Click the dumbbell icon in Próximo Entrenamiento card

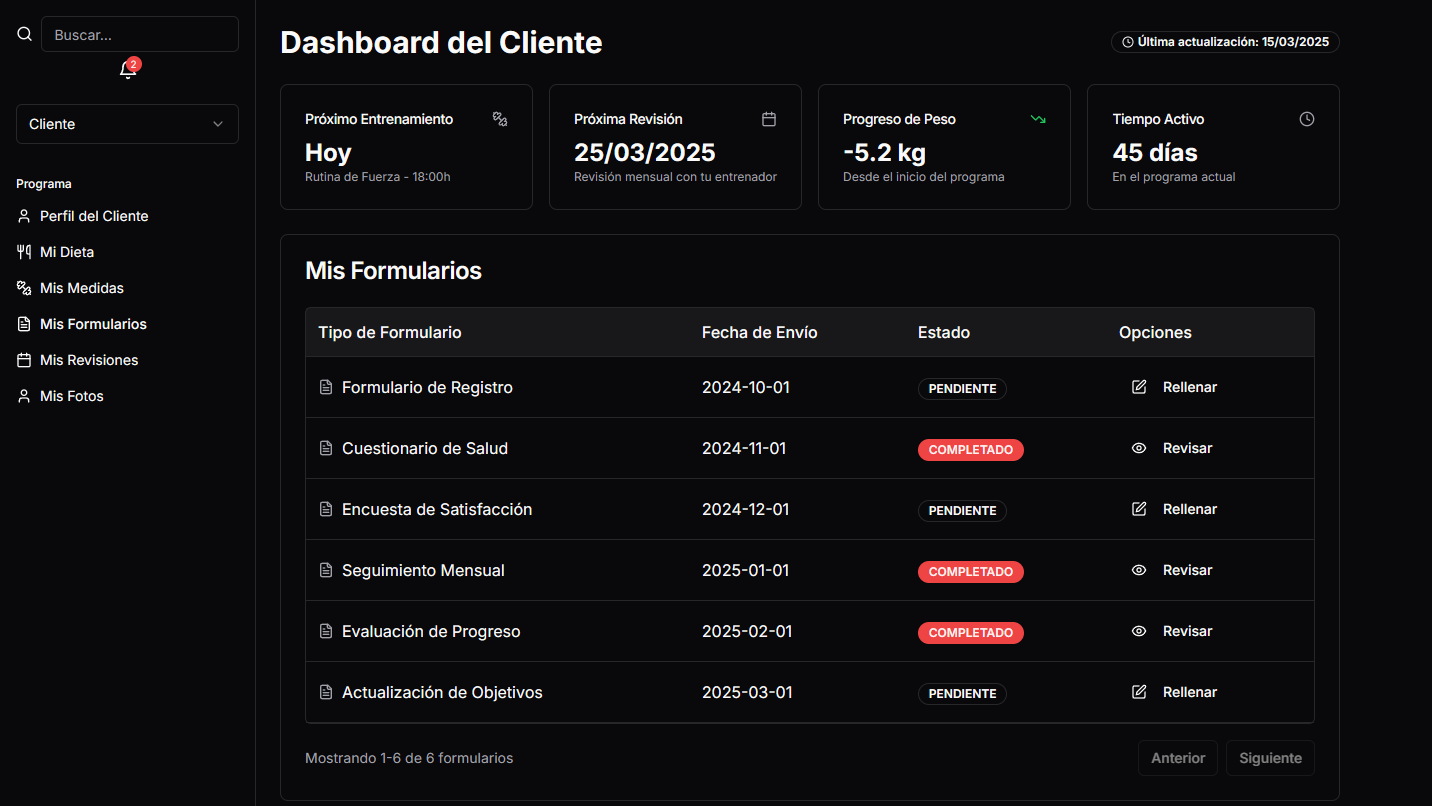click(500, 119)
